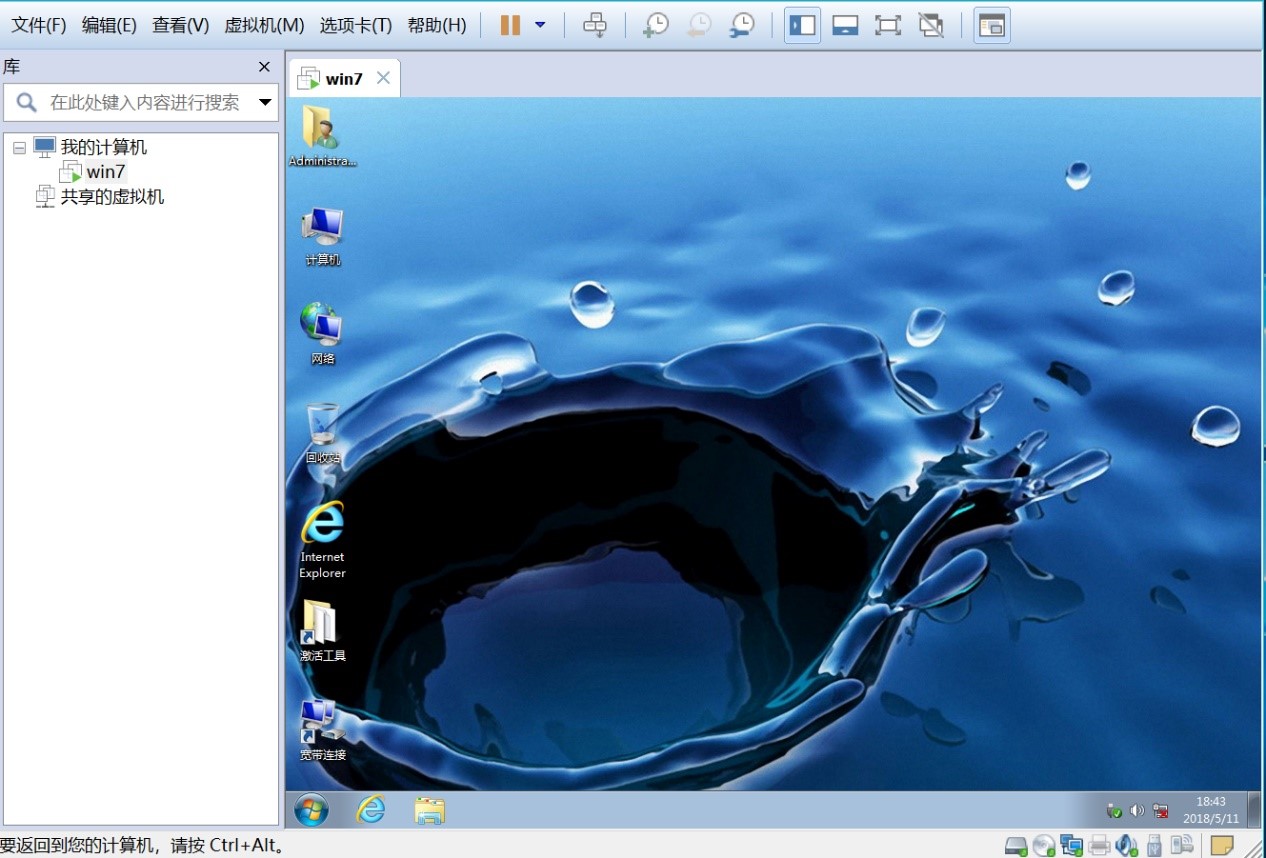Close the win7 tab
1266x858 pixels.
[x=383, y=78]
